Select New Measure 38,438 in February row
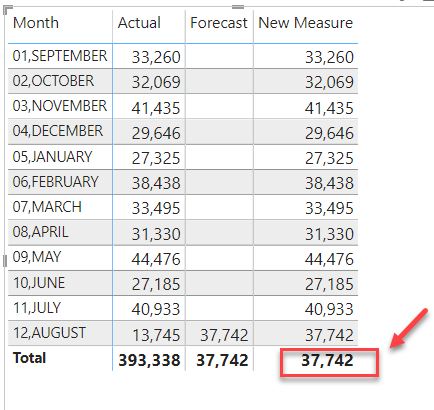The image size is (434, 410). (329, 183)
